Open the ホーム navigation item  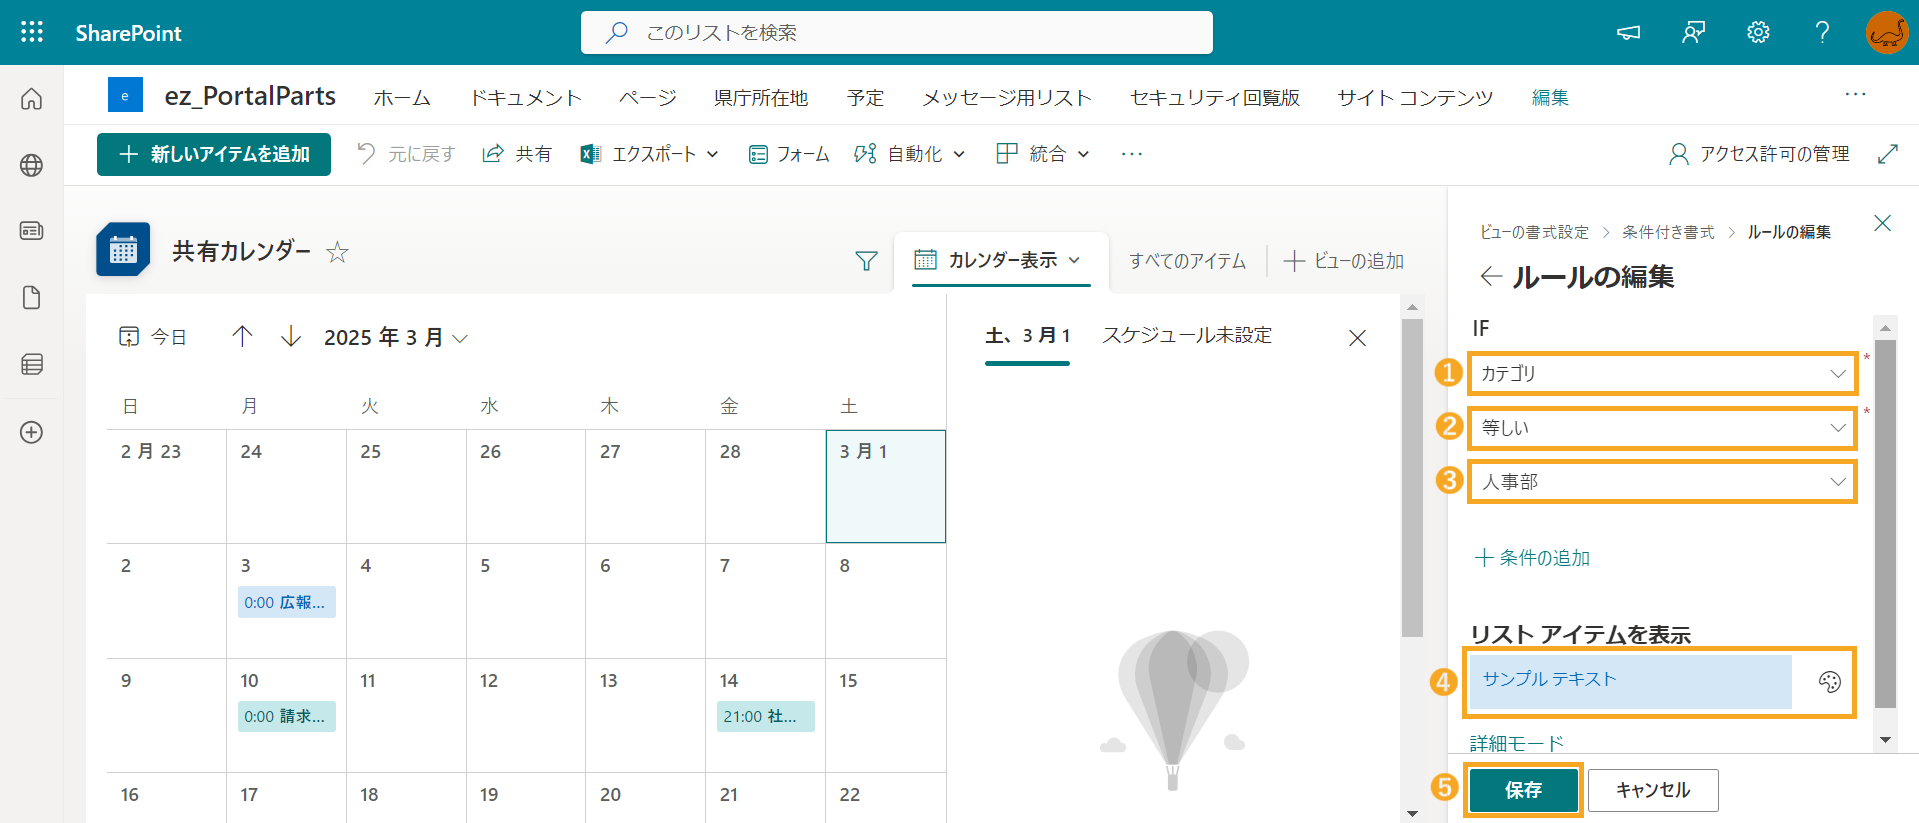[x=402, y=98]
